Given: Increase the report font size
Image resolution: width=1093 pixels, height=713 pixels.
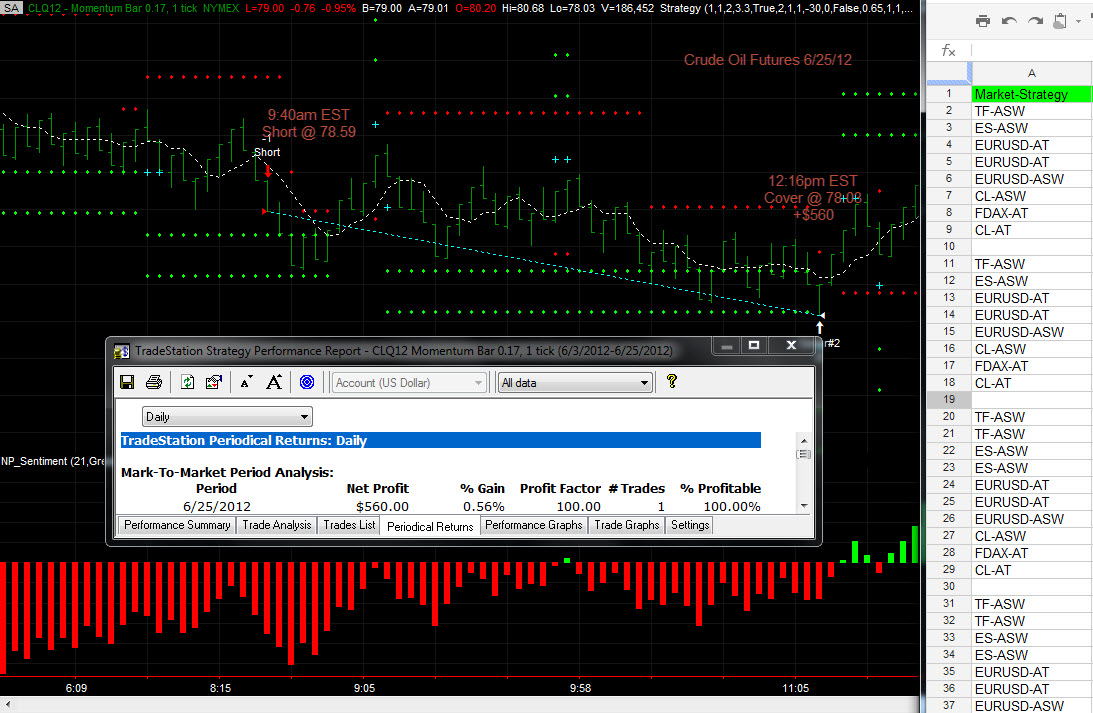Looking at the screenshot, I should pos(274,382).
